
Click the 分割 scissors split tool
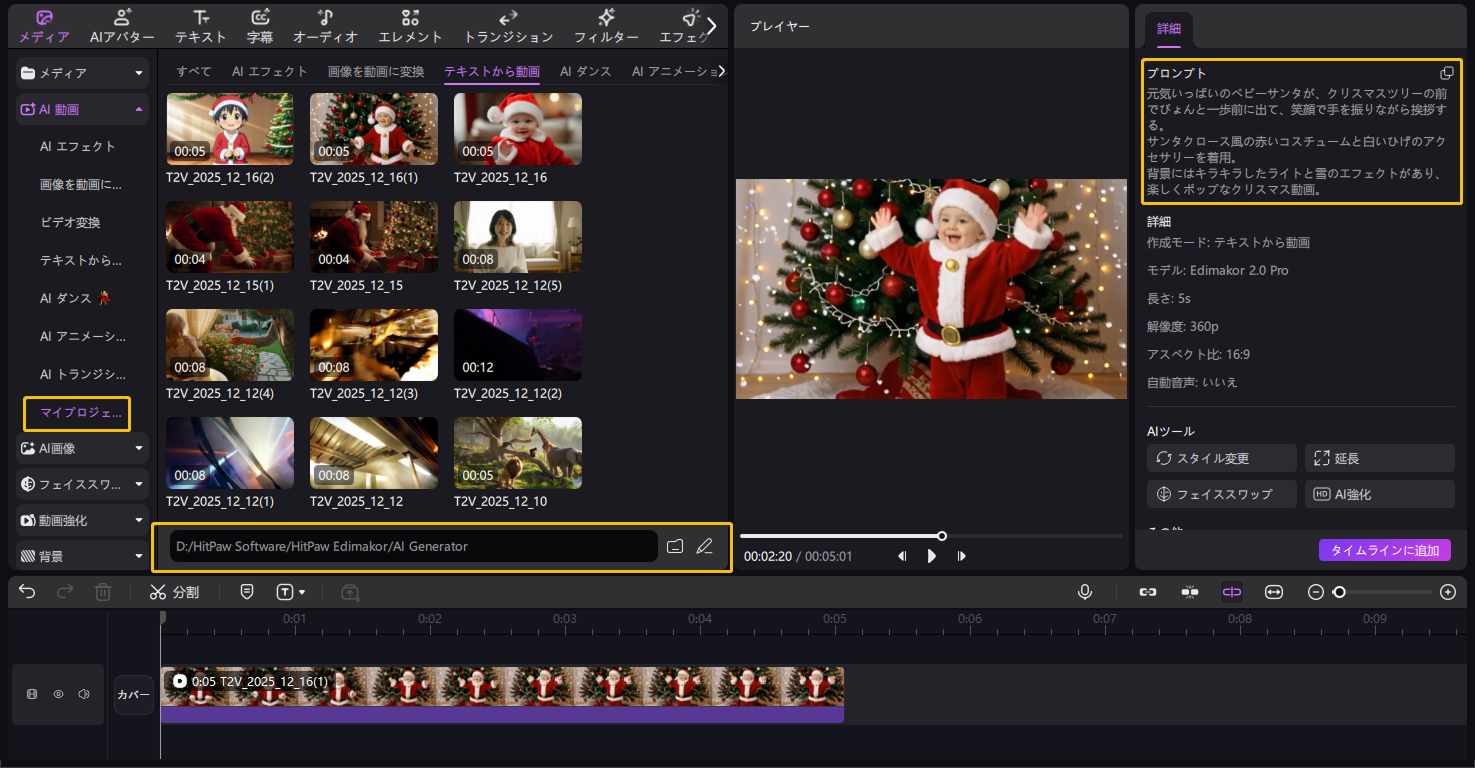point(175,592)
